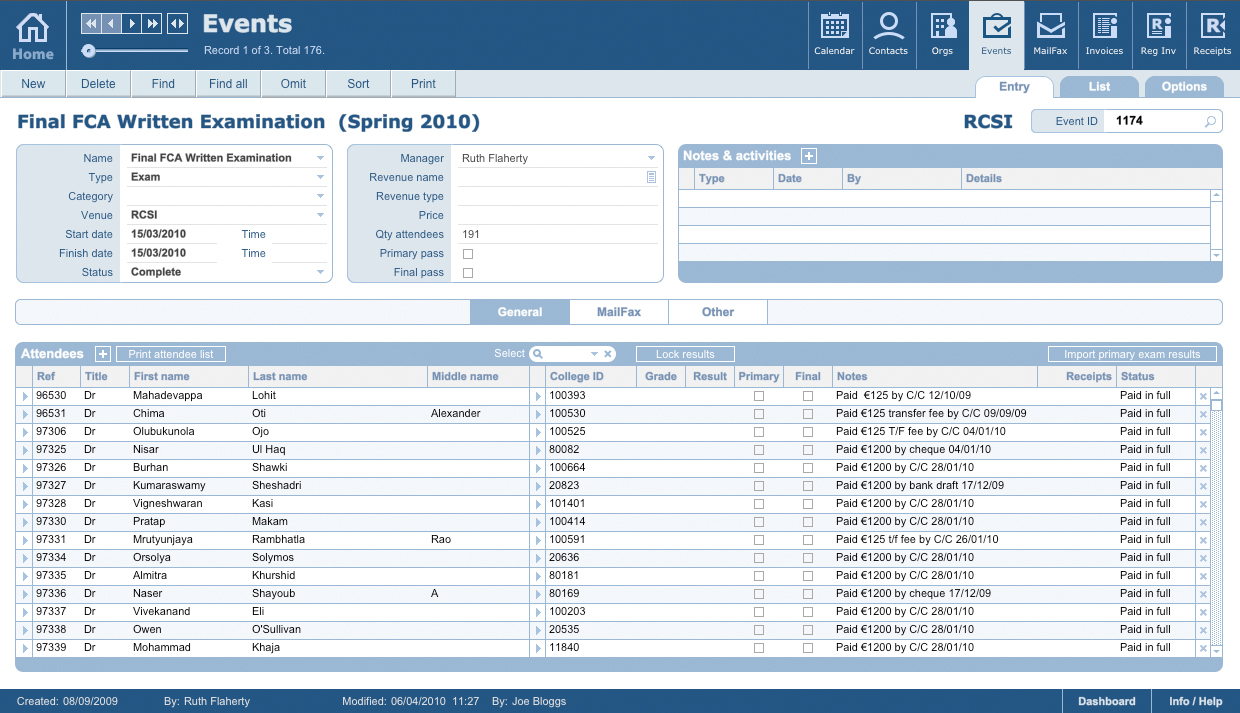The height and width of the screenshot is (713, 1240).
Task: Go to the Home screen
Action: click(32, 35)
